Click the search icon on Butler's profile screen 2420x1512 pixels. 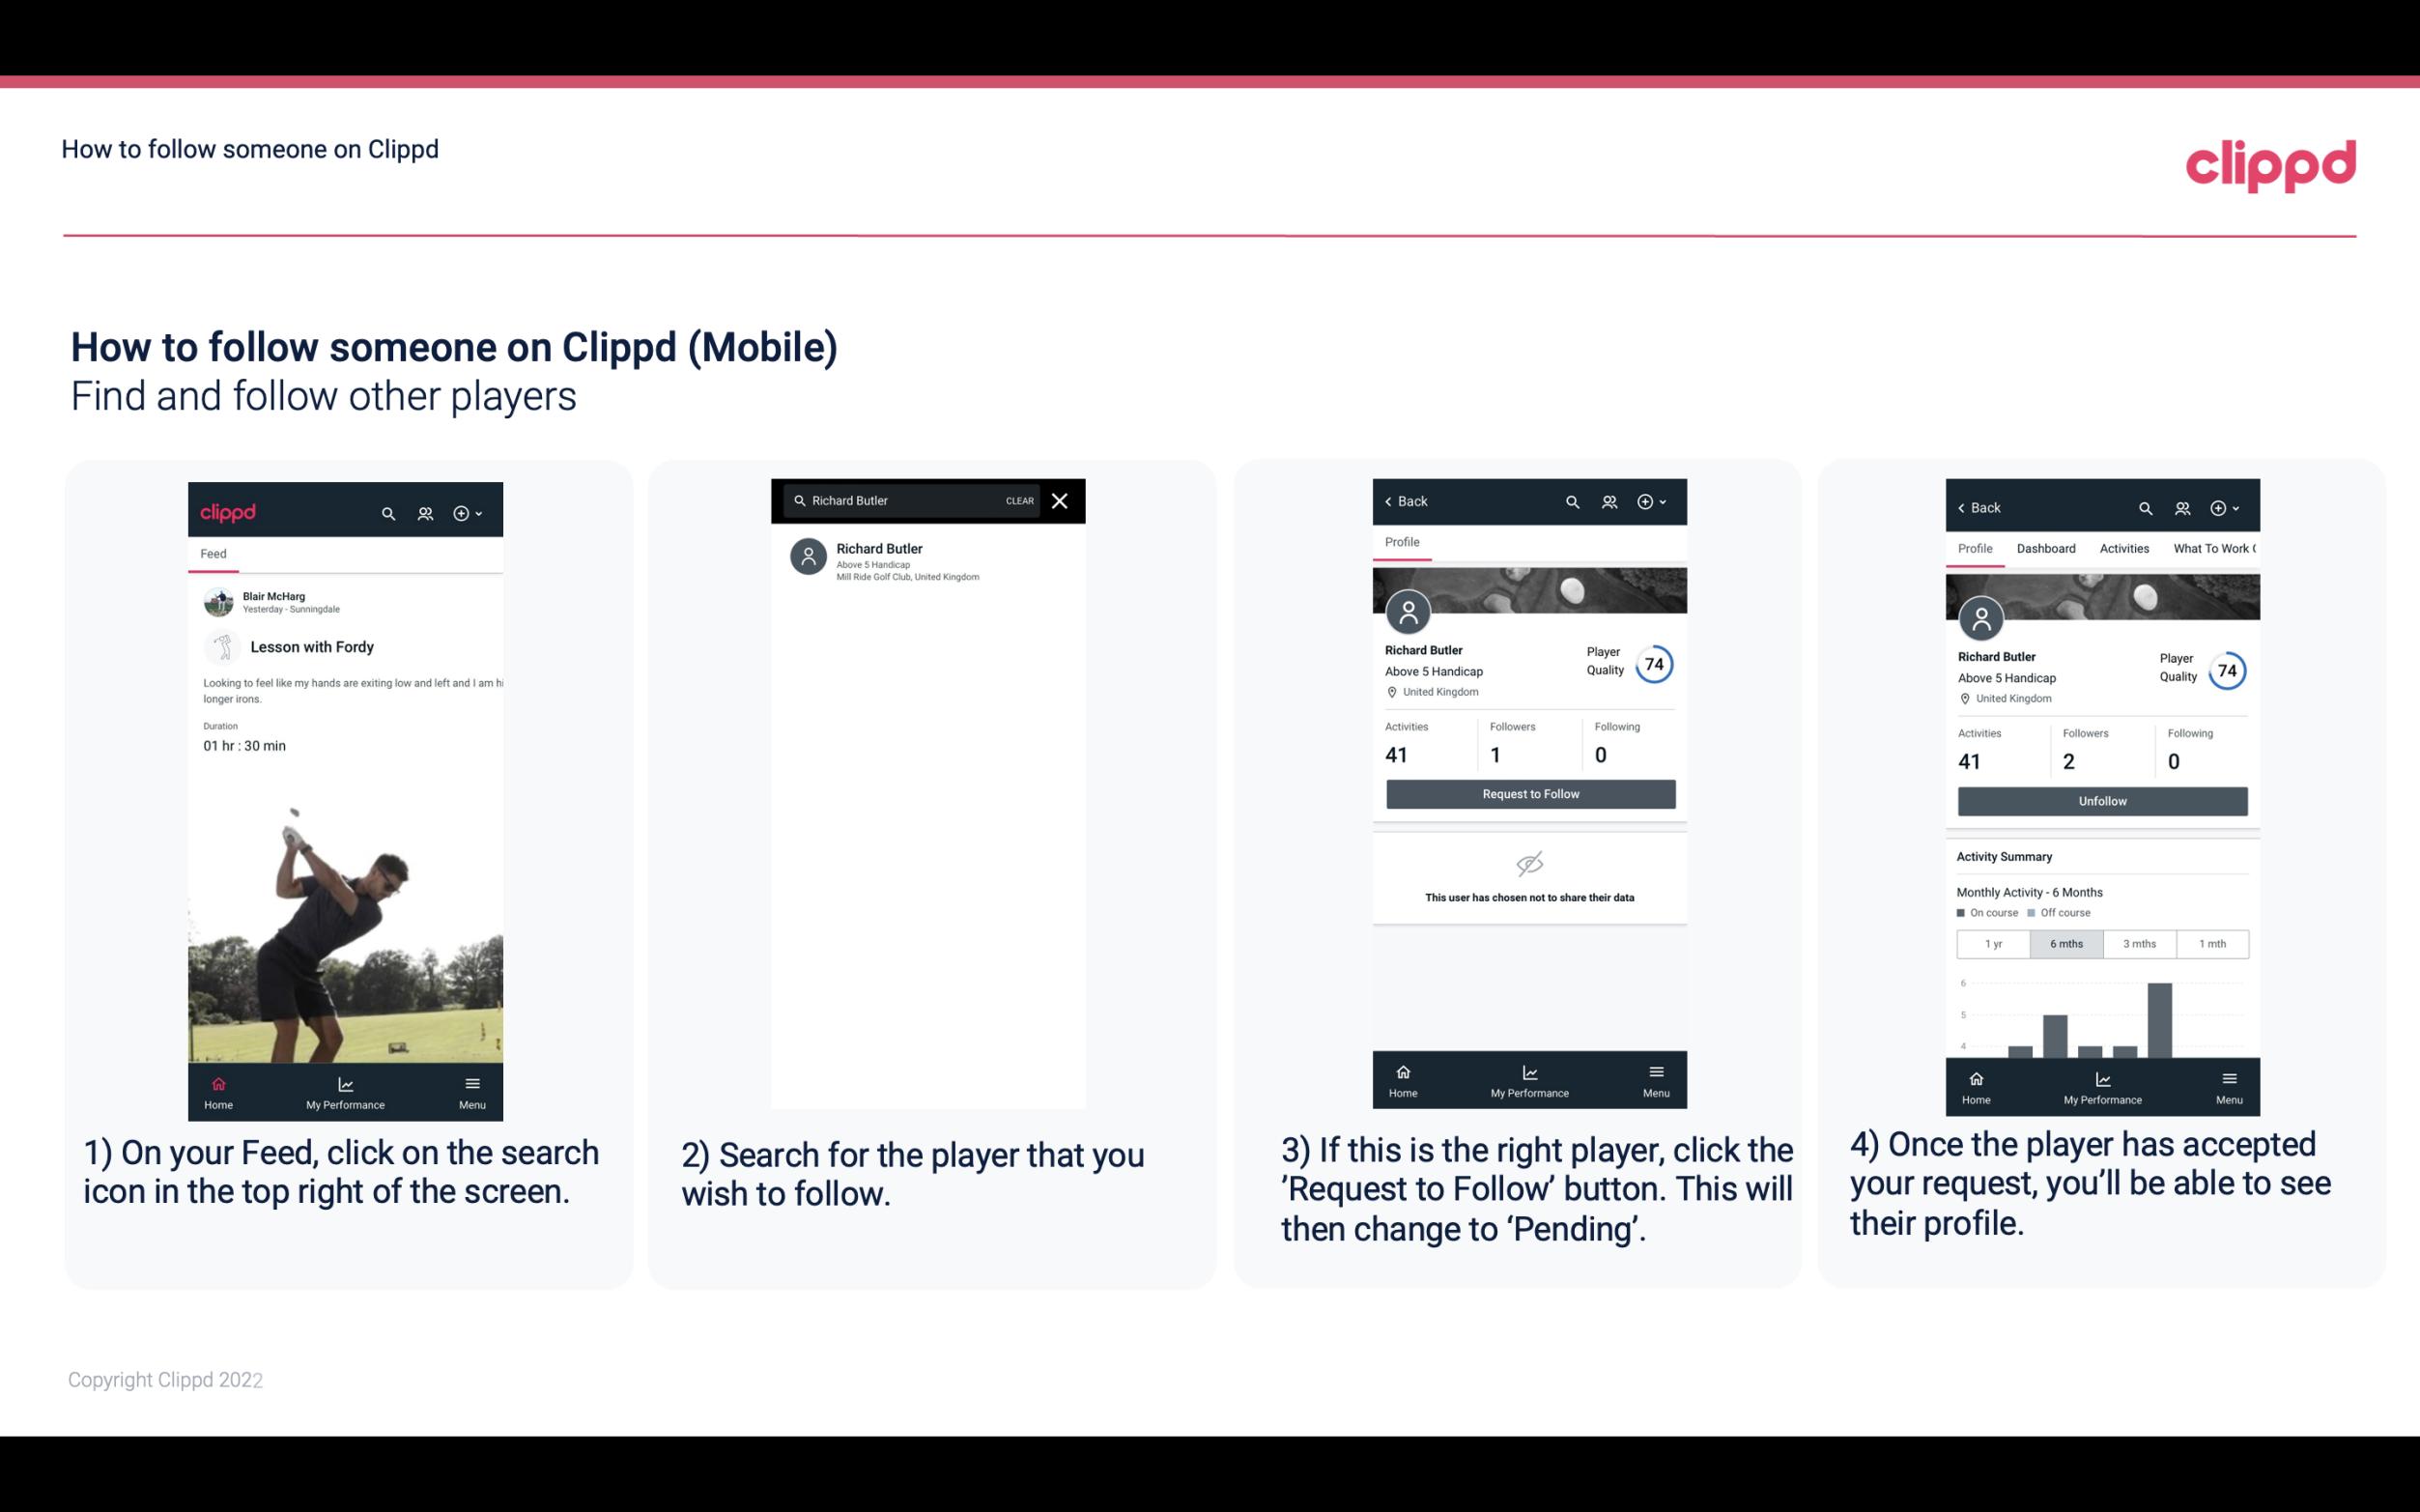coord(1571,501)
